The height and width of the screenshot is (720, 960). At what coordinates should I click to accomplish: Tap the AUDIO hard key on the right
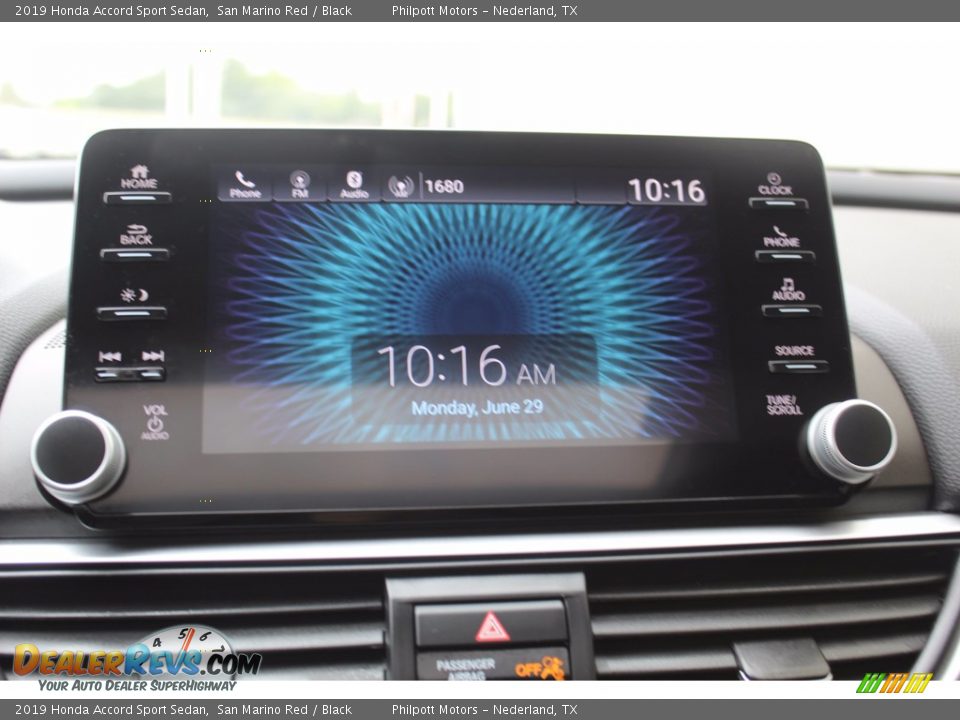(790, 298)
